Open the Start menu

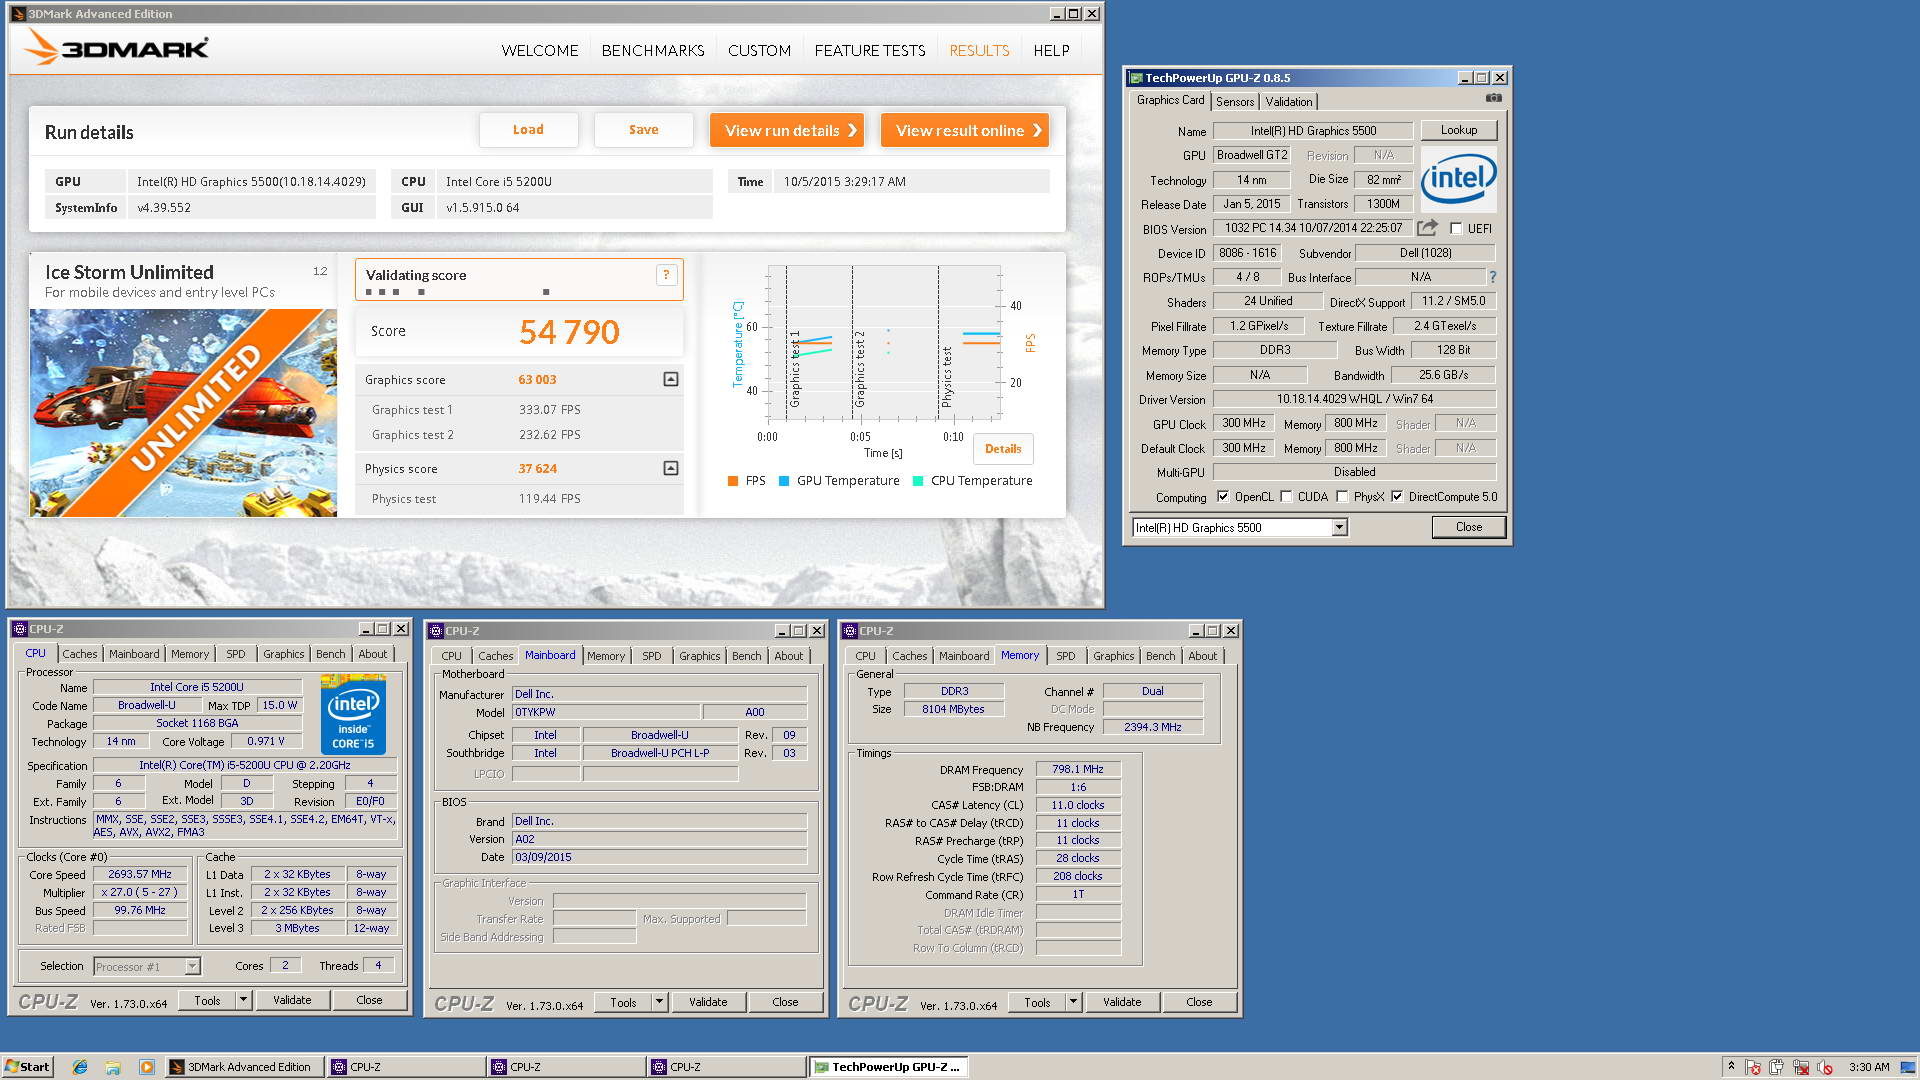click(x=27, y=1067)
